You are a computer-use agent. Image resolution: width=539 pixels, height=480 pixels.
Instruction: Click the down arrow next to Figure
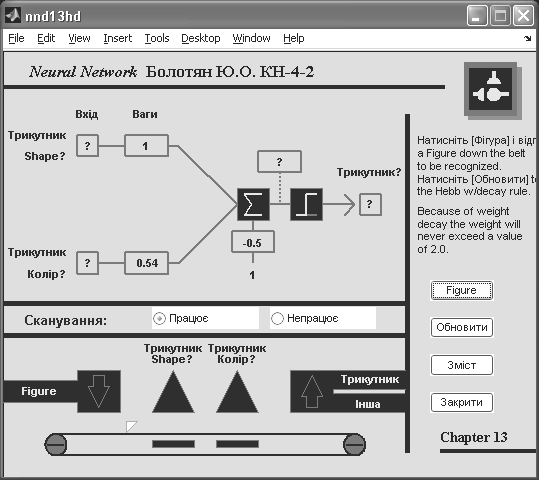(x=99, y=392)
